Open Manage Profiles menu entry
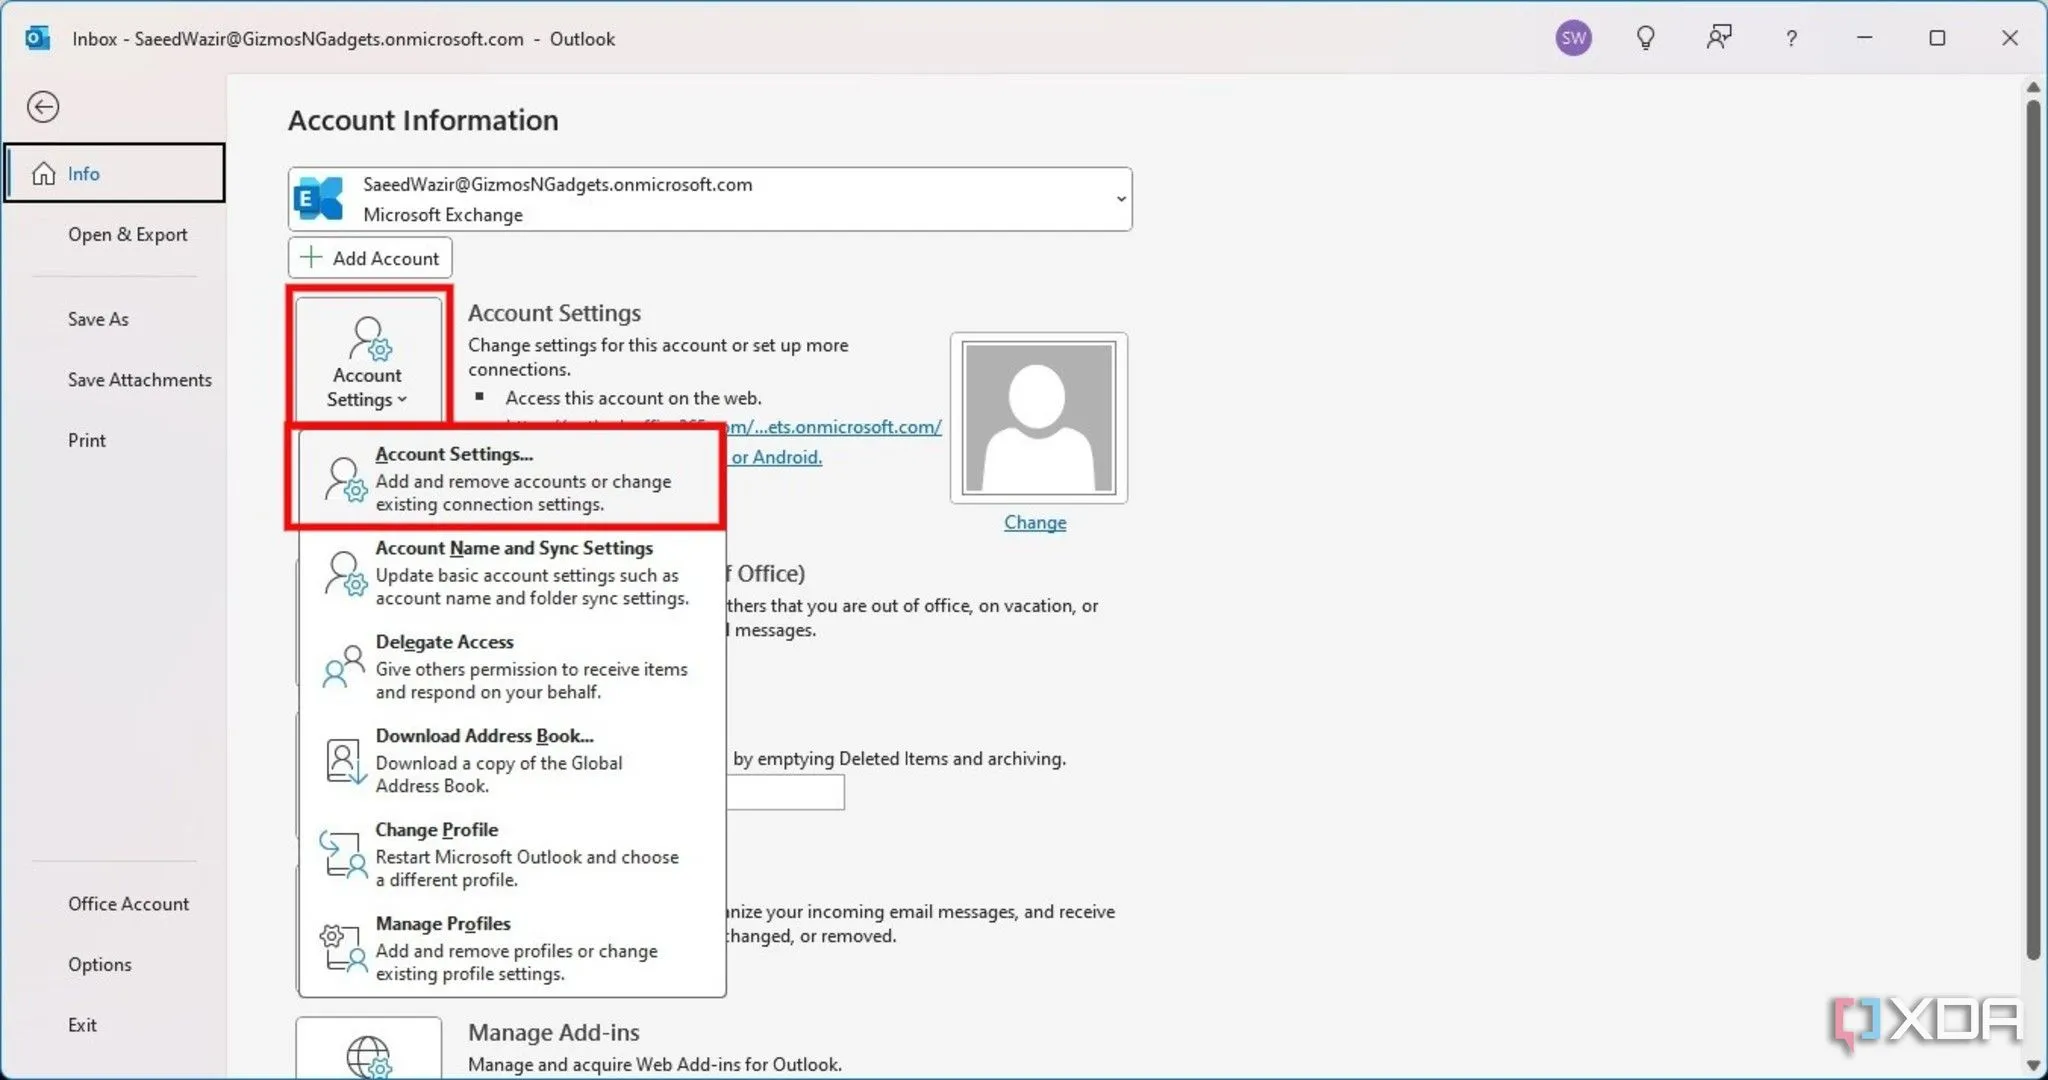 click(512, 948)
